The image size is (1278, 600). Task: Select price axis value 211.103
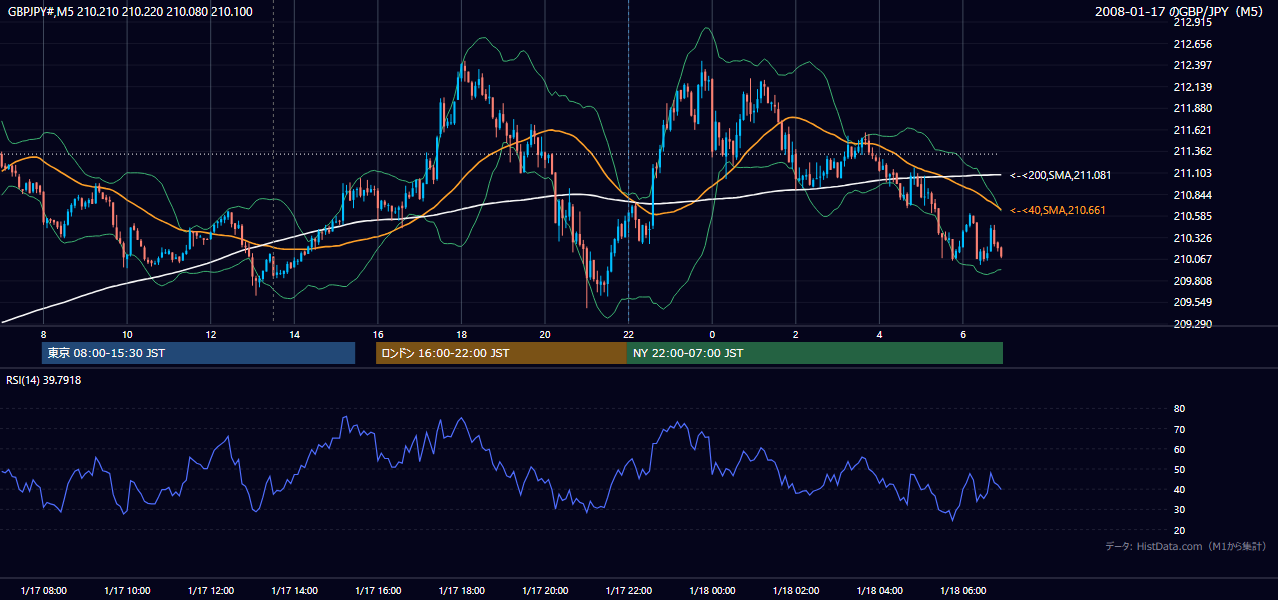pyautogui.click(x=1193, y=173)
